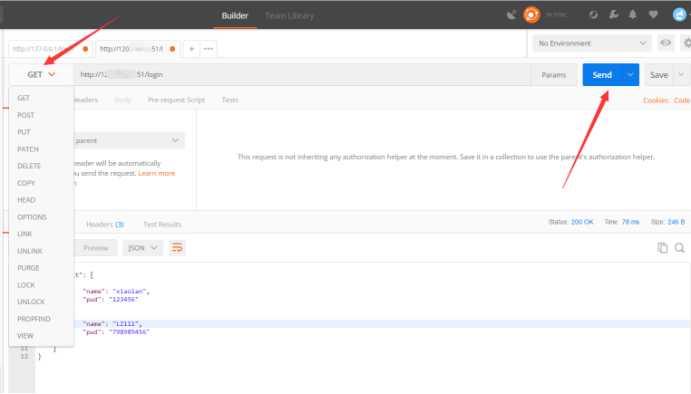Switch to the Builder tab
This screenshot has width=691, height=394.
234,15
